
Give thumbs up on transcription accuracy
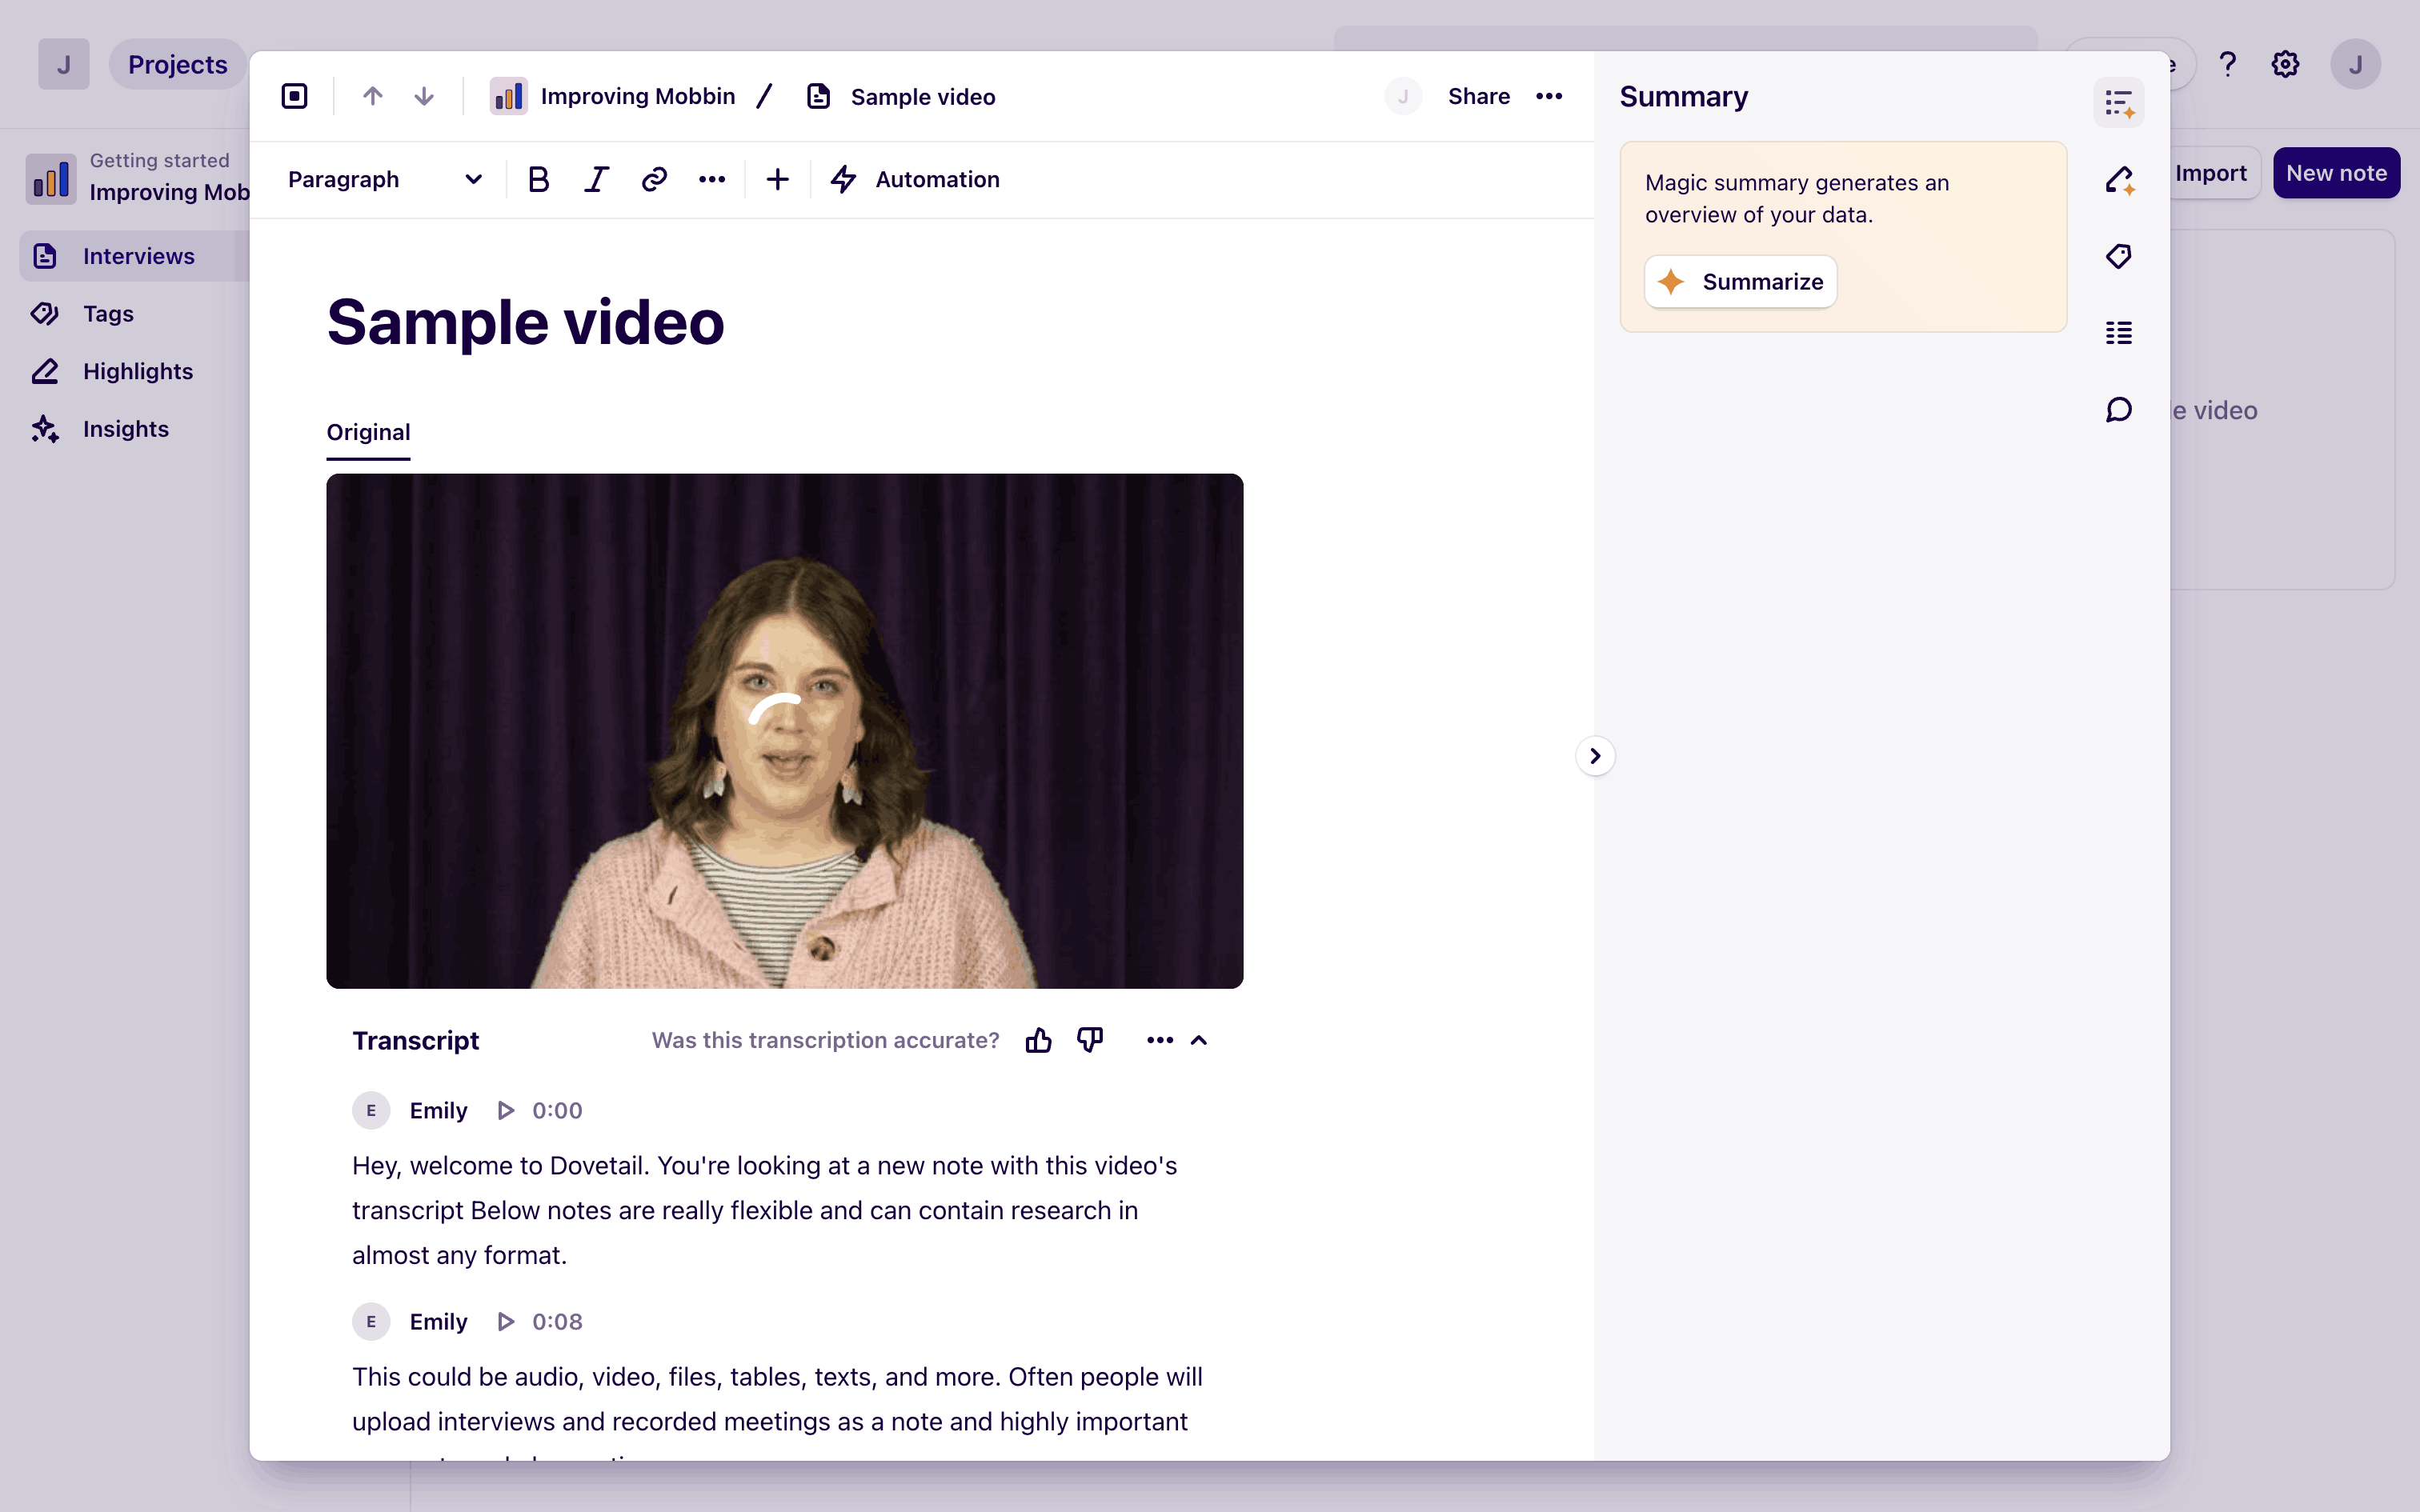(x=1038, y=1040)
